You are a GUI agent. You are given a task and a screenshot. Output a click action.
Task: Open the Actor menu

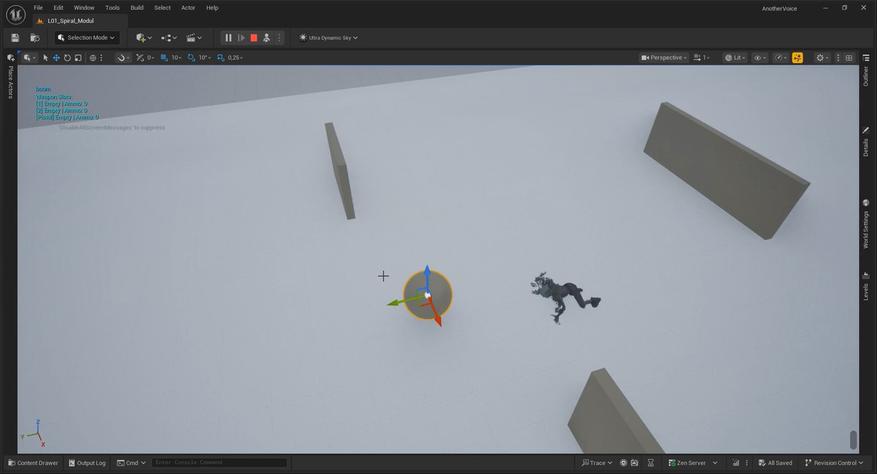[188, 8]
